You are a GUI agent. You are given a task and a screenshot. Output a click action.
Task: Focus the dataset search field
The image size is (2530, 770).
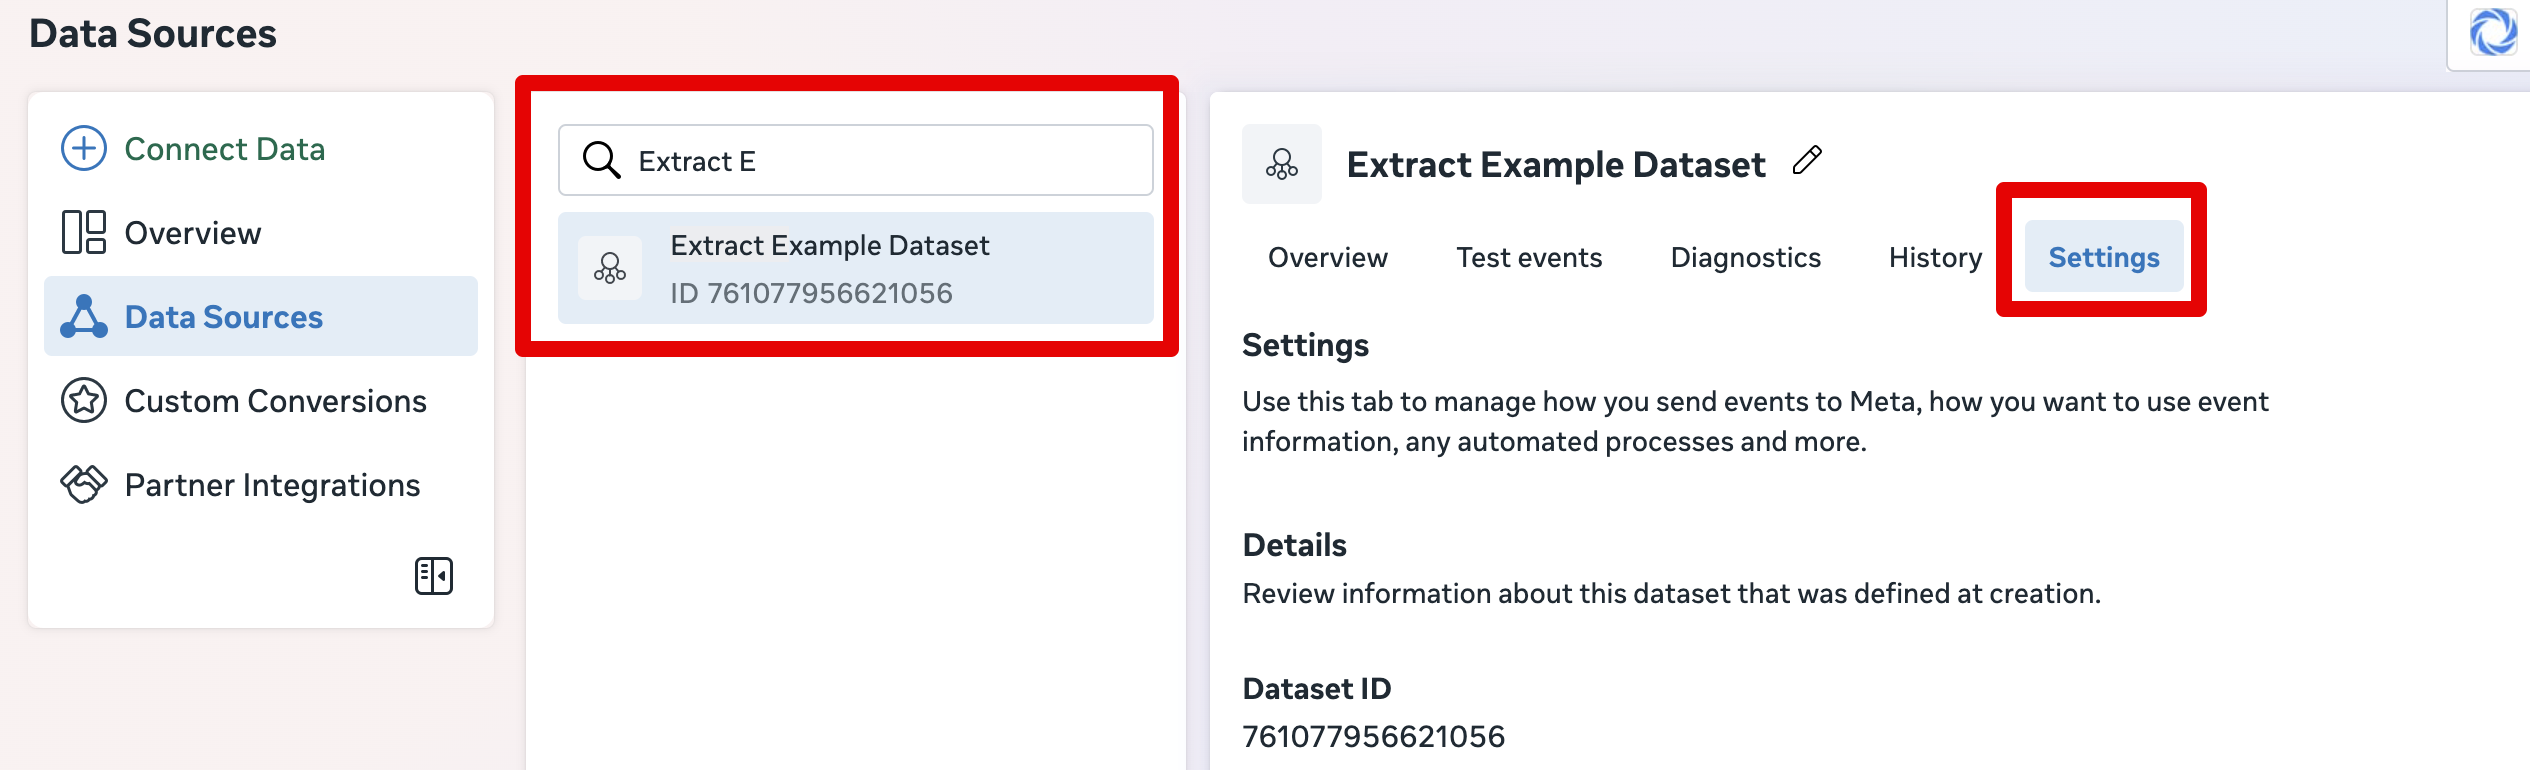tap(856, 160)
